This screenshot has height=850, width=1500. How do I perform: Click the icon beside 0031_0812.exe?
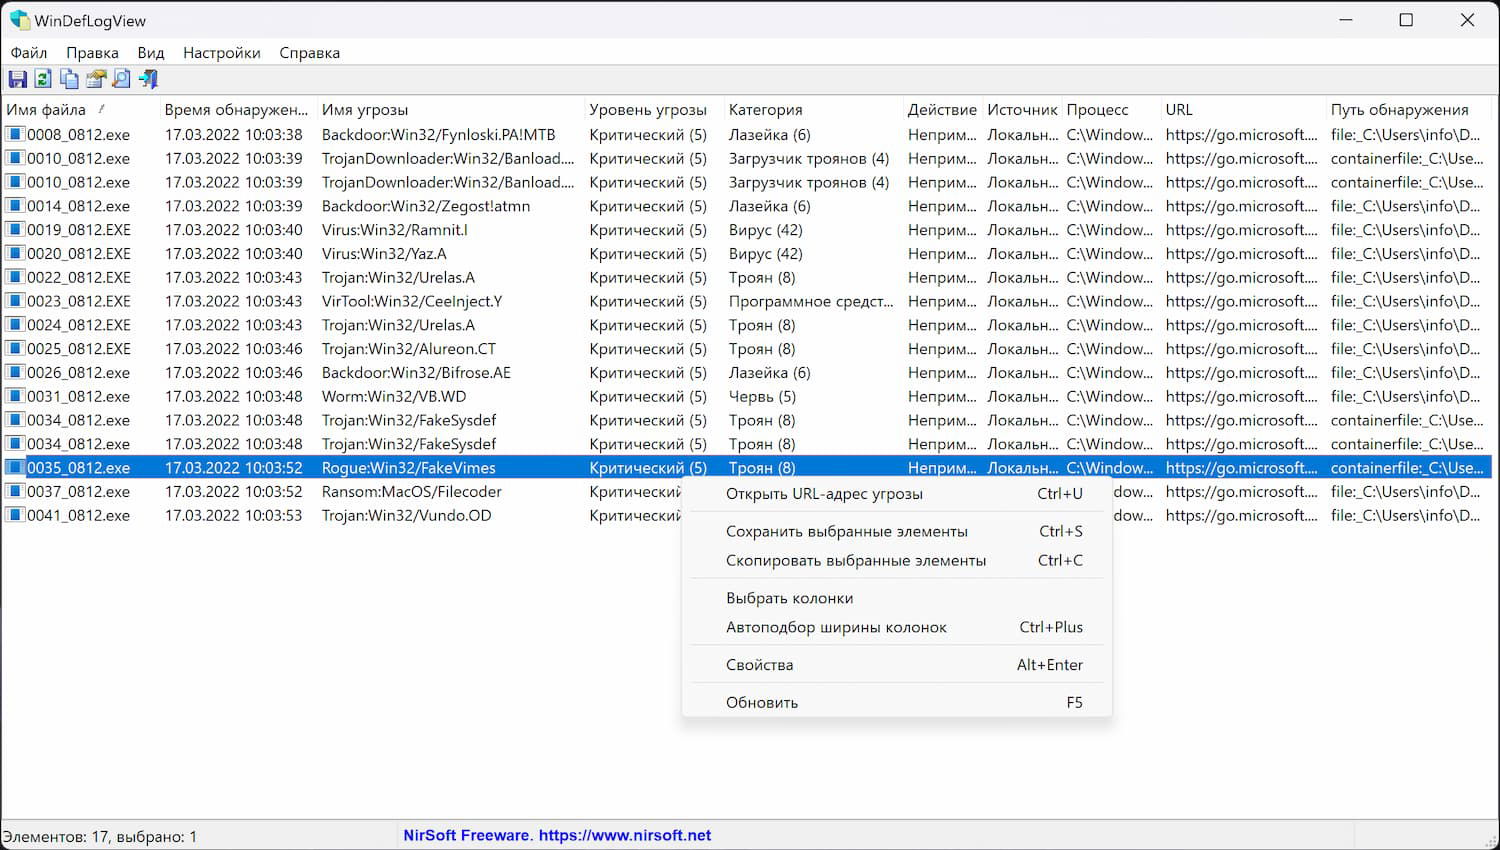click(15, 396)
